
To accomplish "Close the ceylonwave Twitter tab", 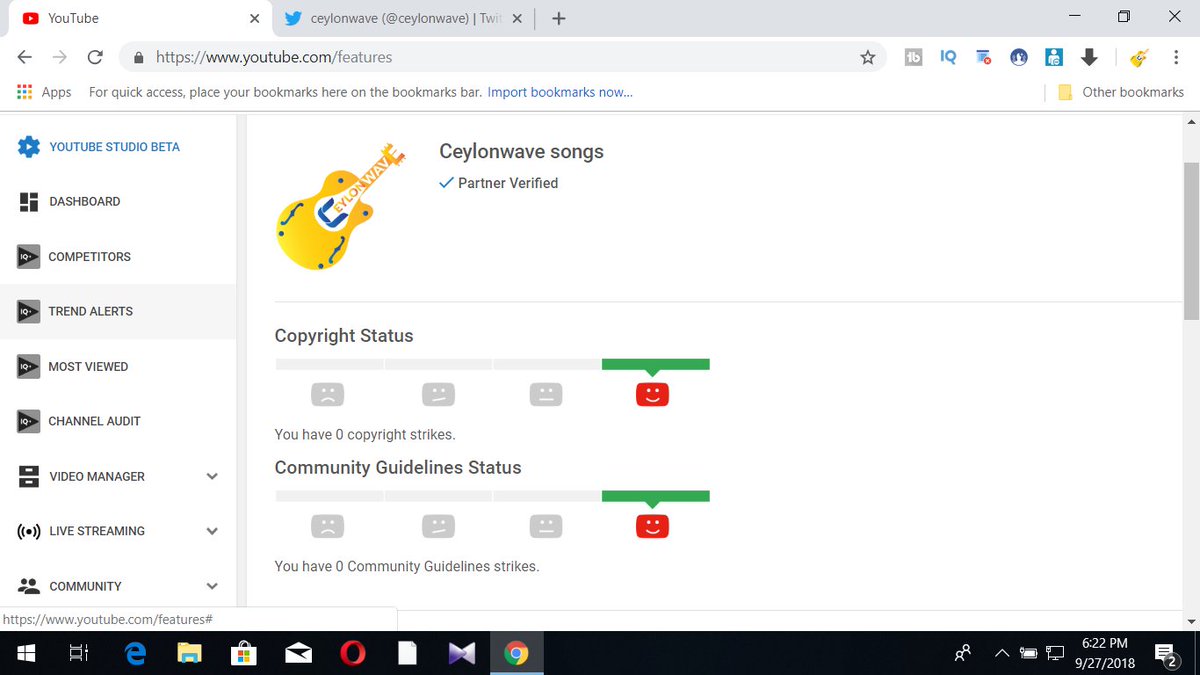I will (517, 18).
